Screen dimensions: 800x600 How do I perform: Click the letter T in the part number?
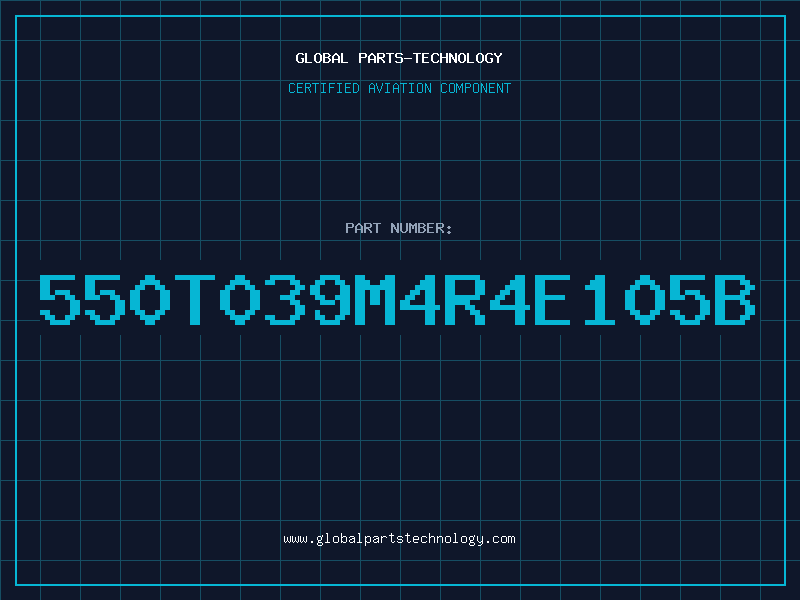click(195, 299)
